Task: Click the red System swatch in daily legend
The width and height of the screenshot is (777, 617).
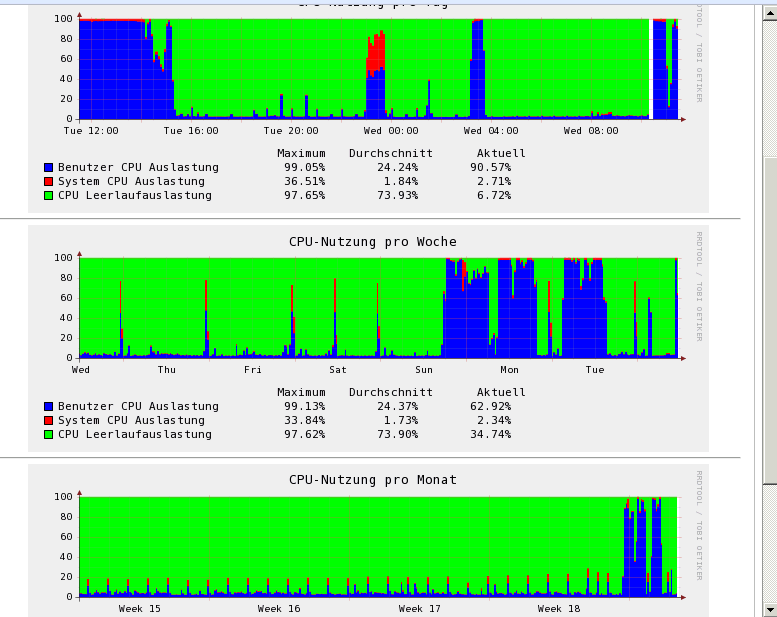Action: click(48, 182)
